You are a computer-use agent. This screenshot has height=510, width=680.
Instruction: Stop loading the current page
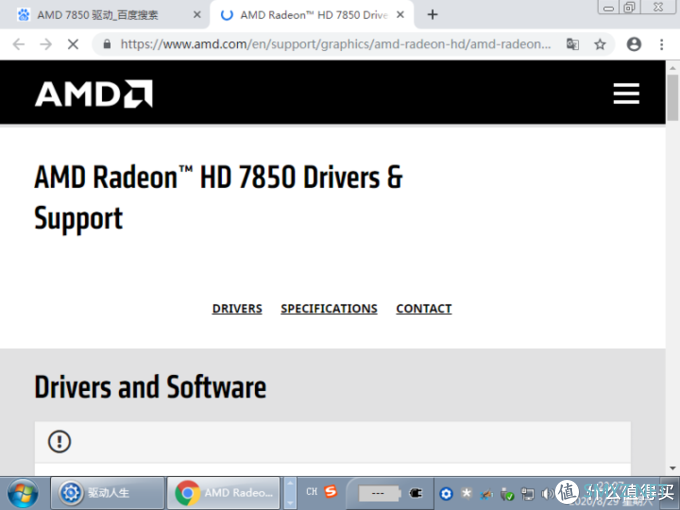pos(73,44)
